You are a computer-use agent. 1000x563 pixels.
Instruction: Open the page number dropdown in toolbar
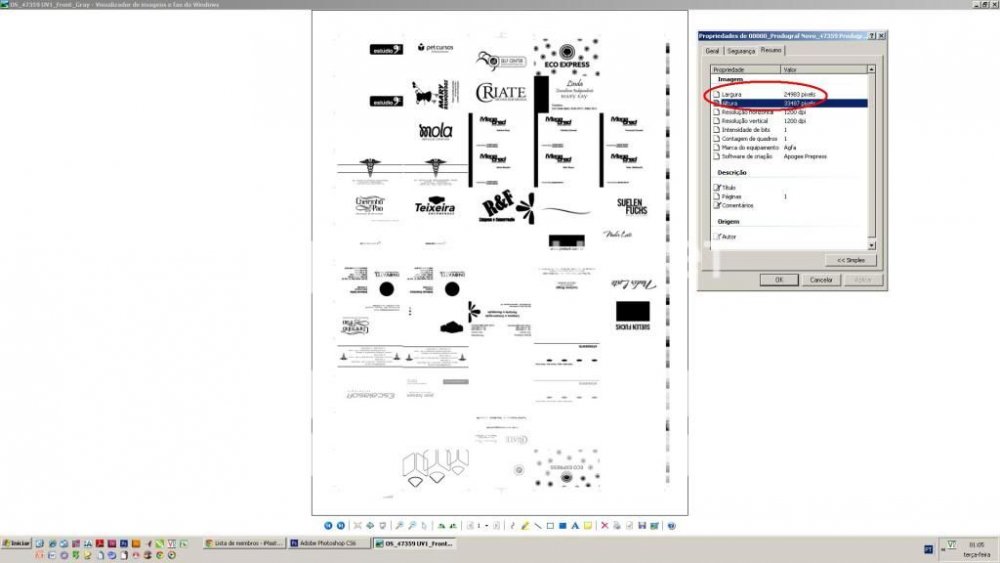coord(487,525)
